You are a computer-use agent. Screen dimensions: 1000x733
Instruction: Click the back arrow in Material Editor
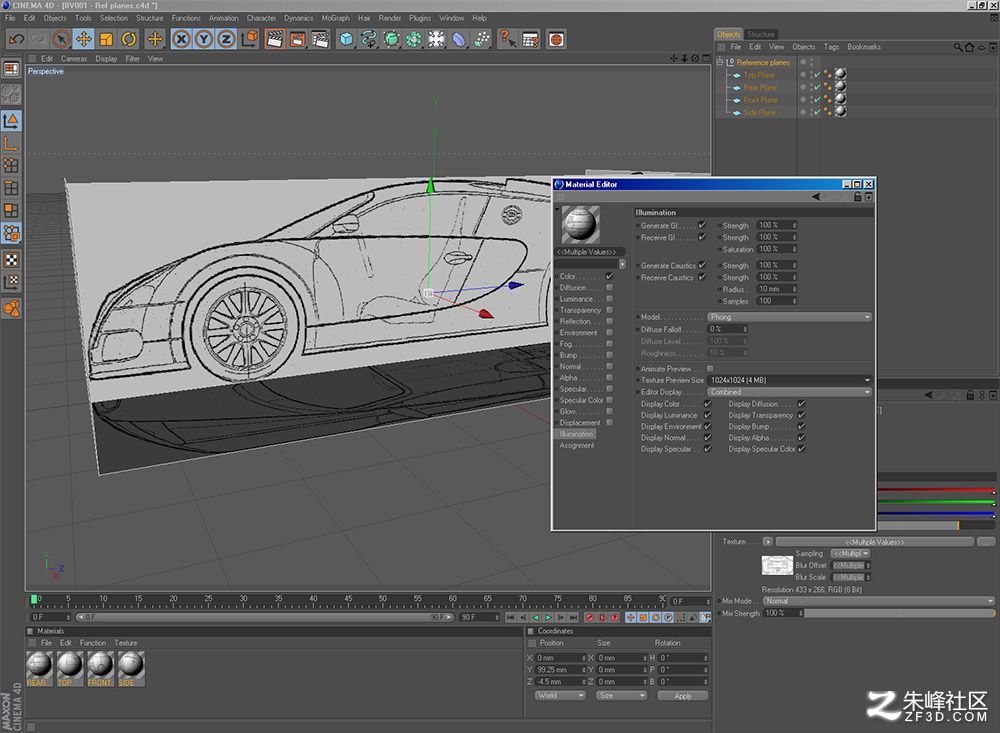tap(816, 197)
